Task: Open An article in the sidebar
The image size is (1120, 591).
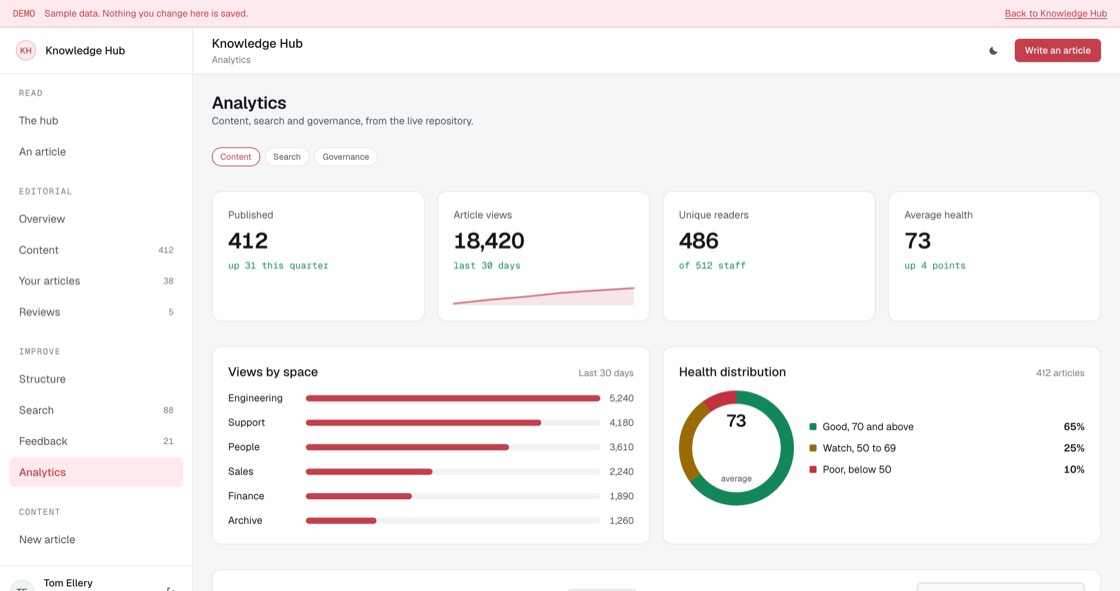Action: point(96,152)
